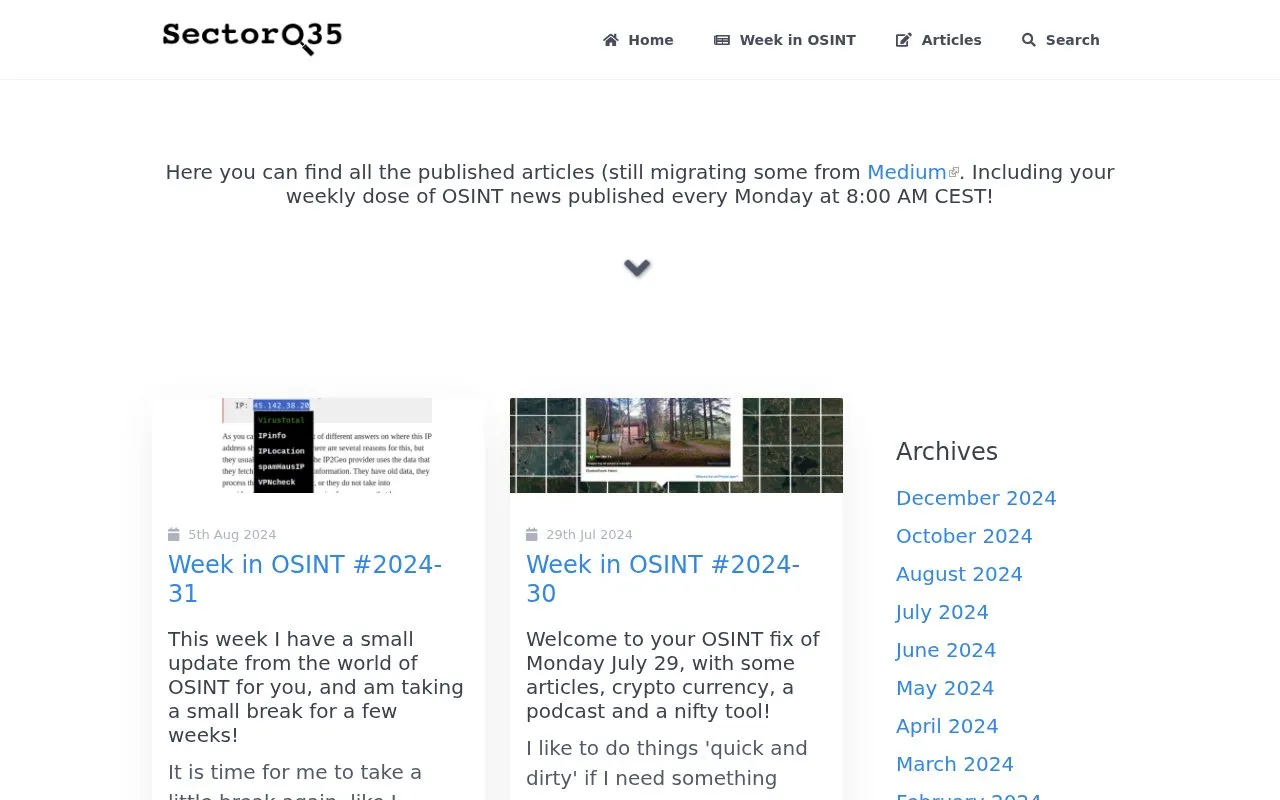Open the June 2024 archive
1280x800 pixels.
pyautogui.click(x=946, y=650)
